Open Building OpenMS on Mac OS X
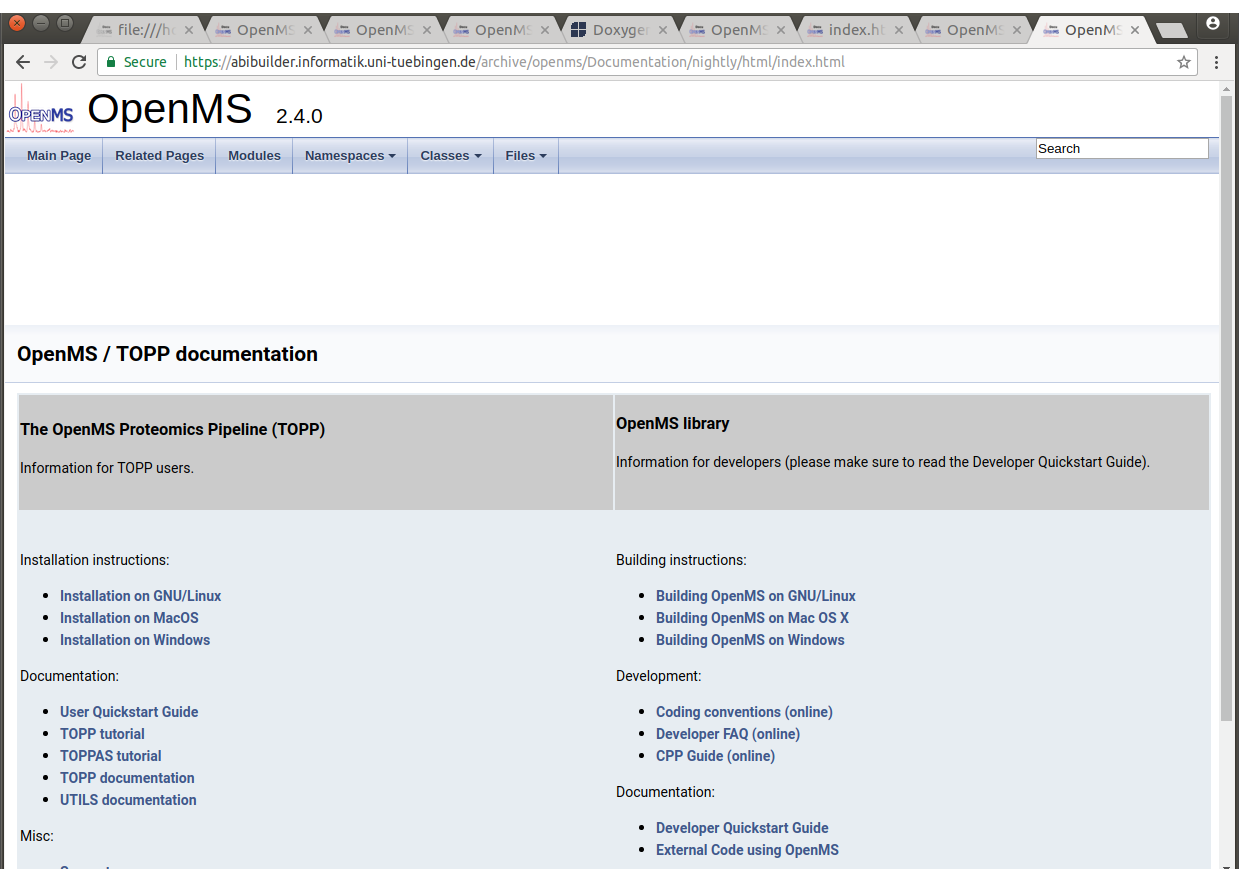Viewport: 1239px width, 882px height. [x=752, y=618]
